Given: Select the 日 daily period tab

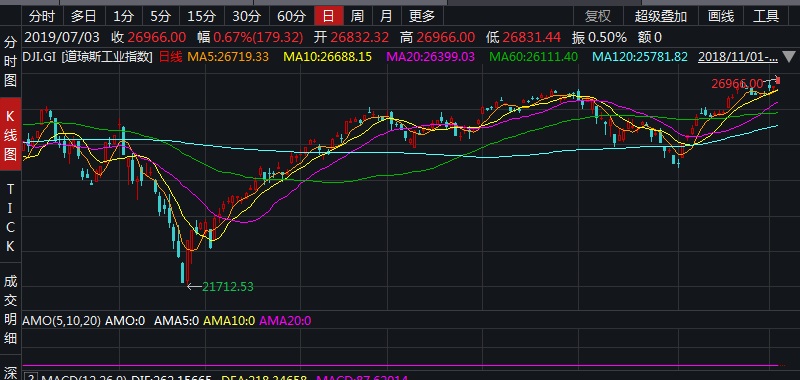Looking at the screenshot, I should click(x=328, y=16).
